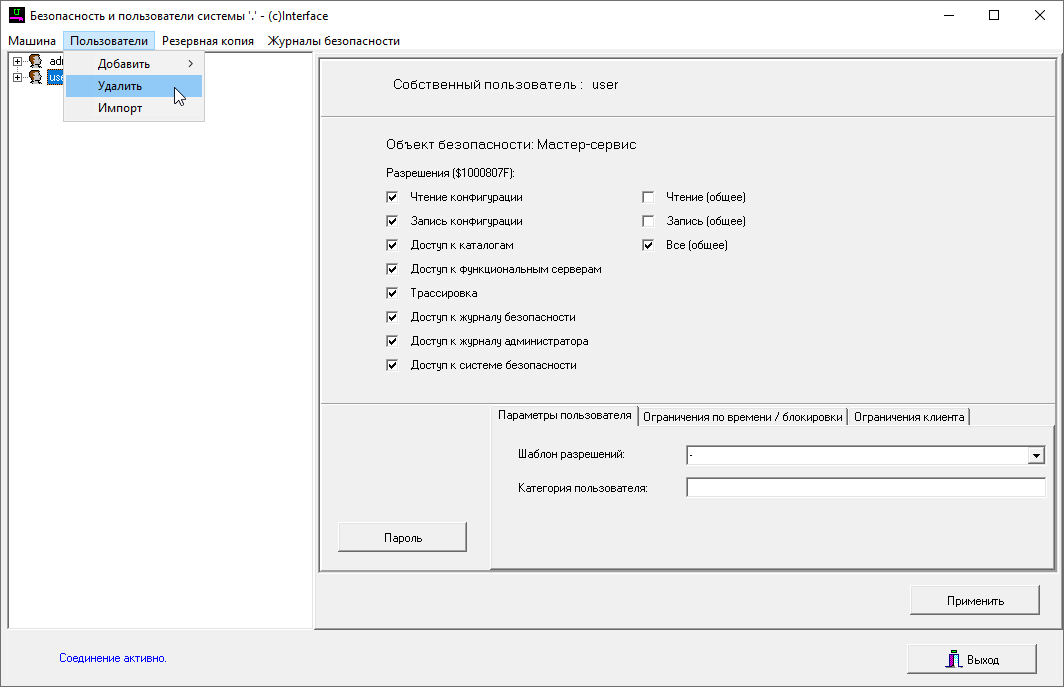Uncheck Чтение конфигурации permission
This screenshot has width=1064, height=687.
(x=392, y=198)
